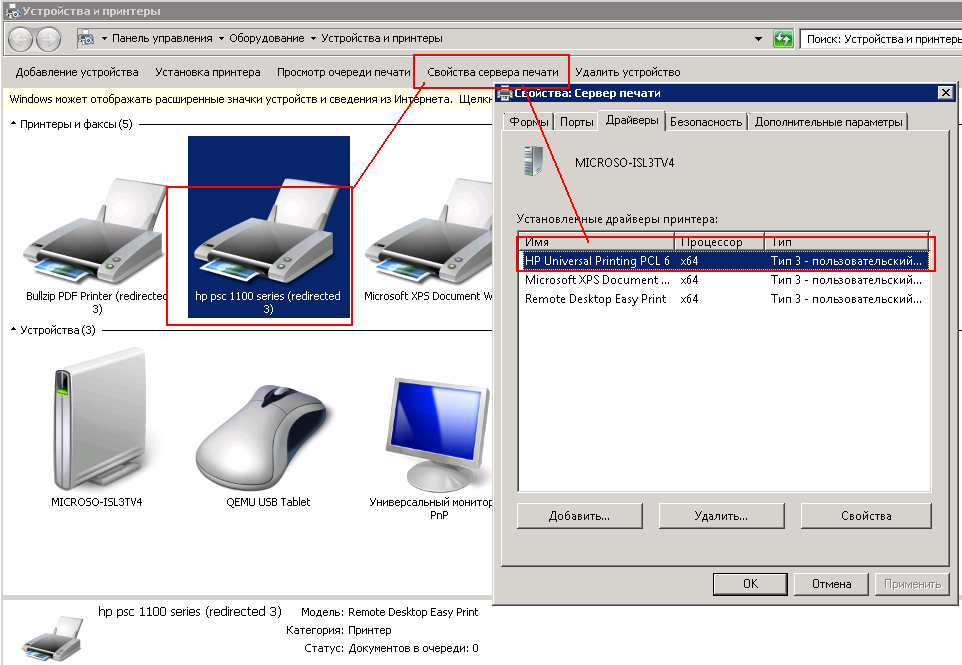Click Устройства и принтеры breadcrumb in address bar
Image resolution: width=962 pixels, height=665 pixels.
[382, 38]
